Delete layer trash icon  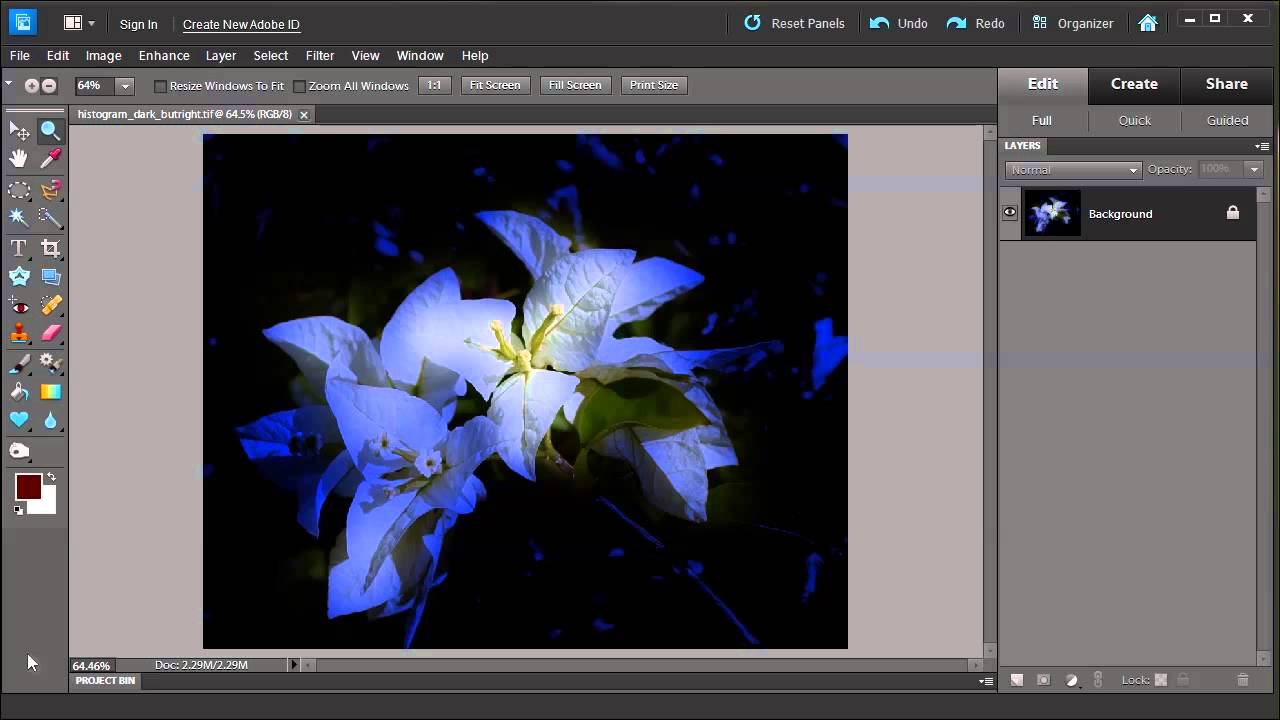[x=1243, y=680]
